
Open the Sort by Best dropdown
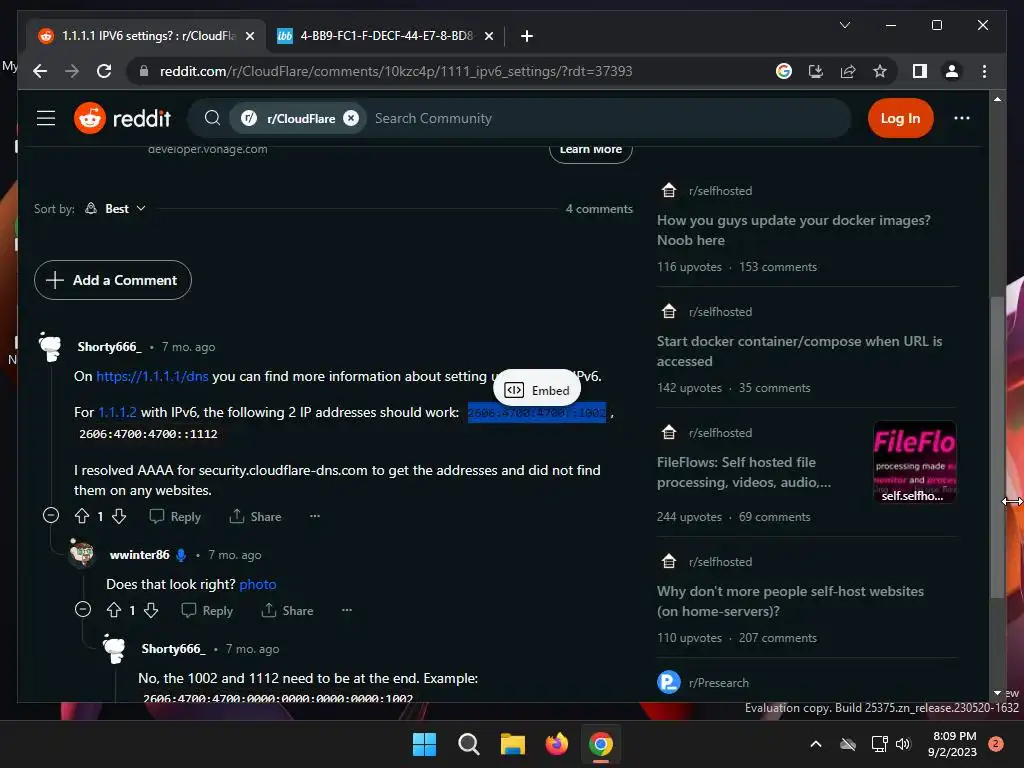pos(116,208)
